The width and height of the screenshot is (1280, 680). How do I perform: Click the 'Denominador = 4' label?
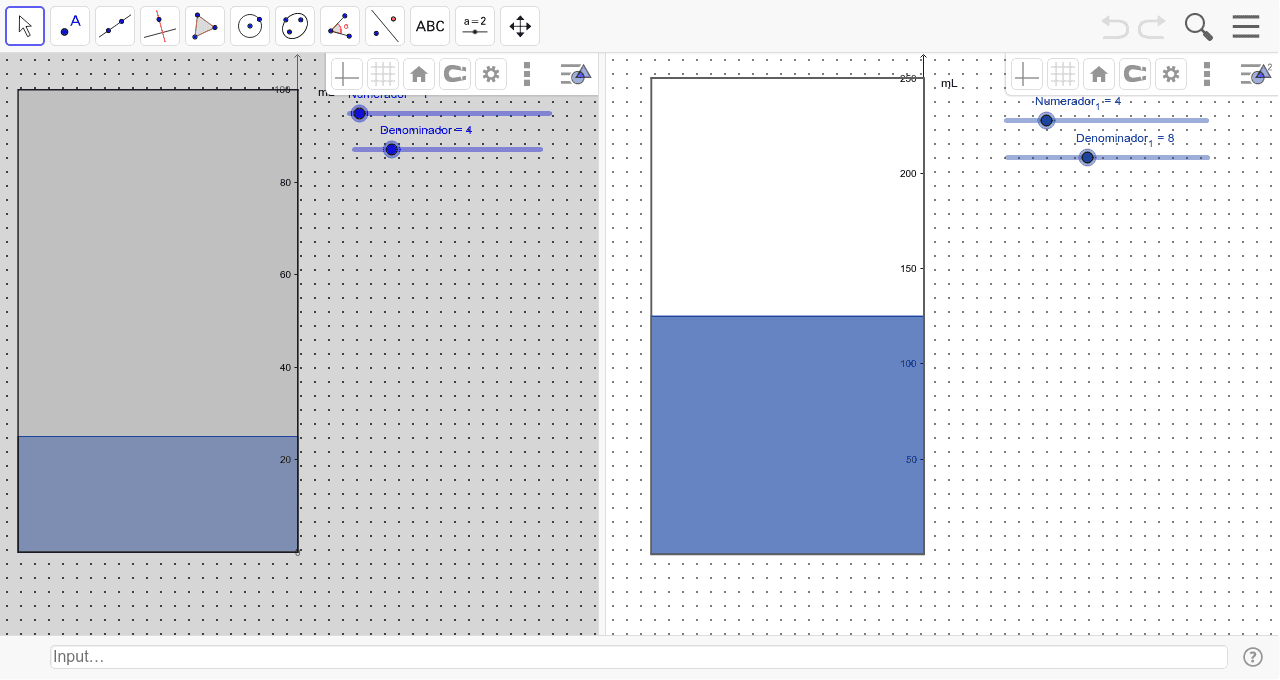426,131
